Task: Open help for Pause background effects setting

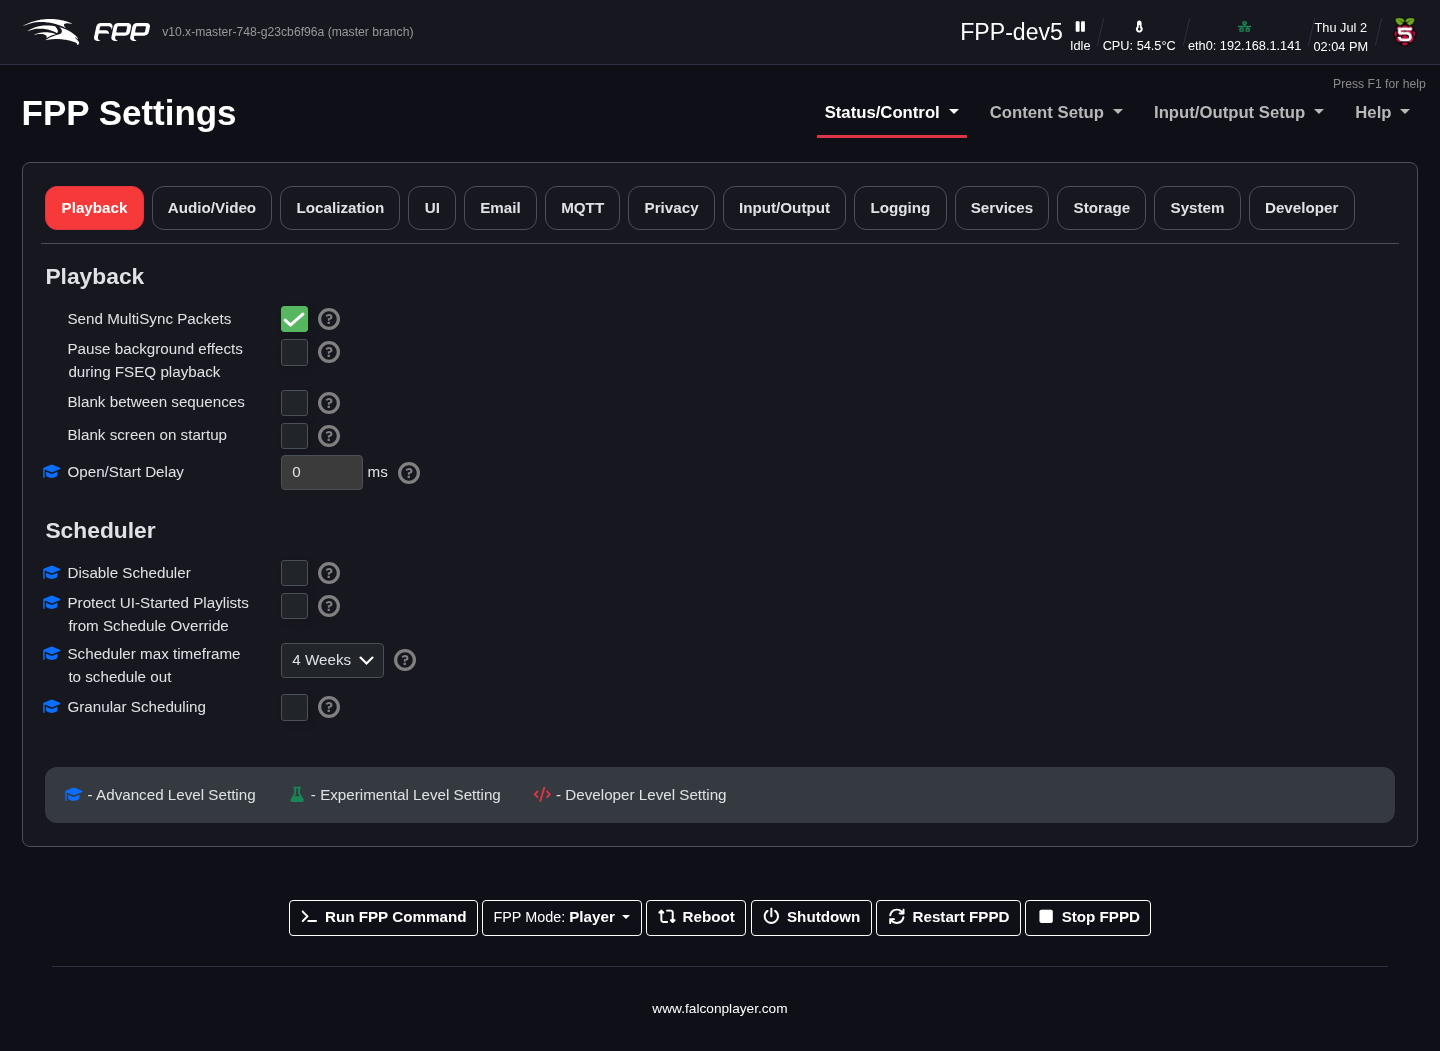Action: click(329, 352)
